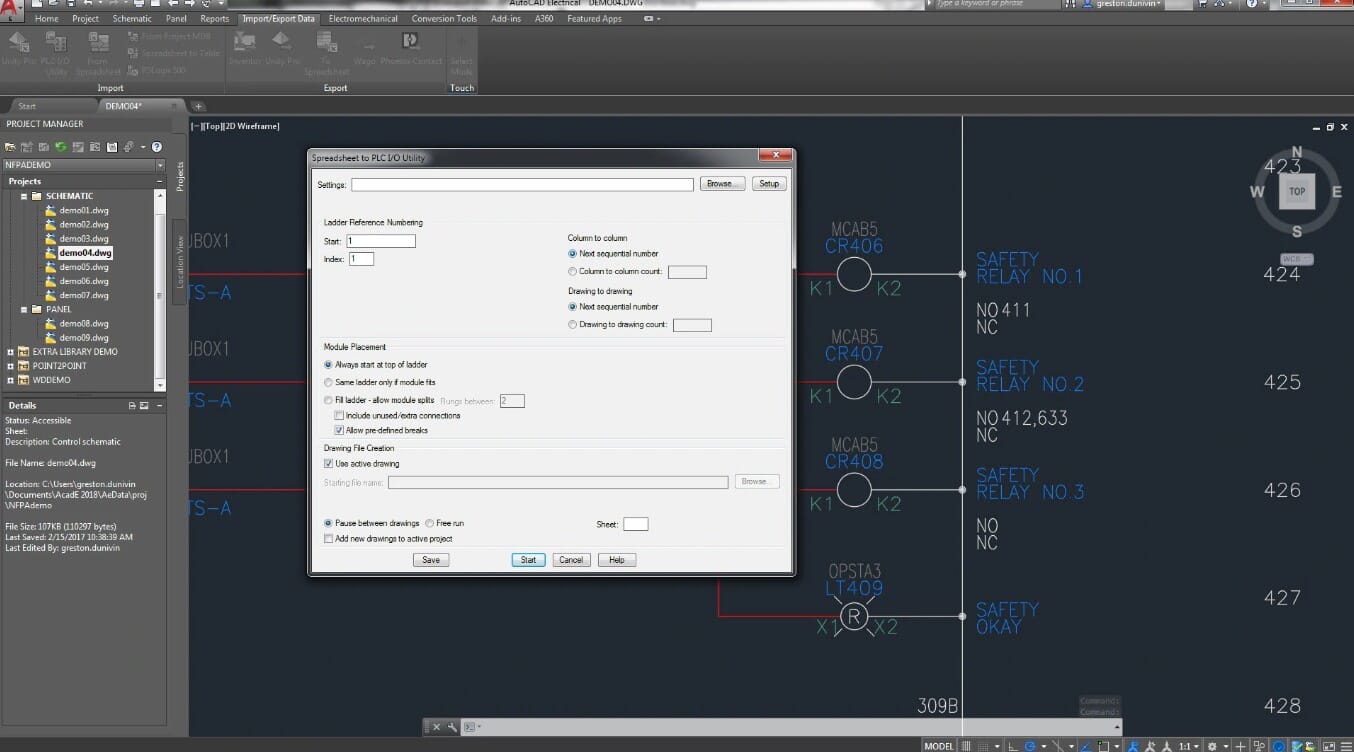Open the To Spreadsheet export tool
This screenshot has width=1354, height=752.
pos(325,52)
